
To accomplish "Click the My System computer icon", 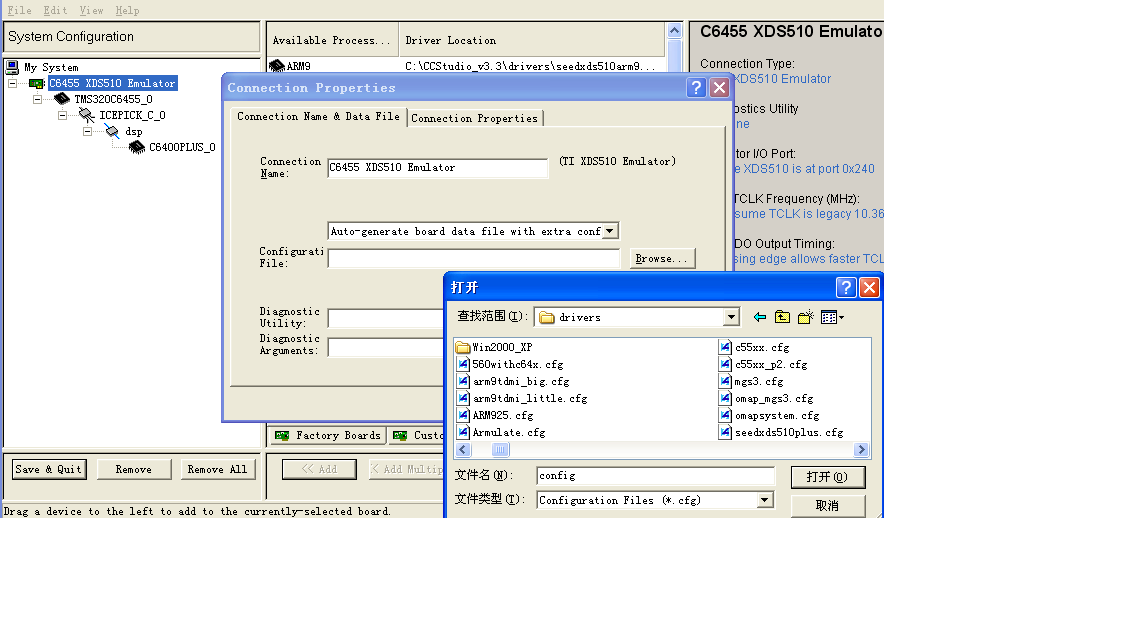I will (x=12, y=67).
